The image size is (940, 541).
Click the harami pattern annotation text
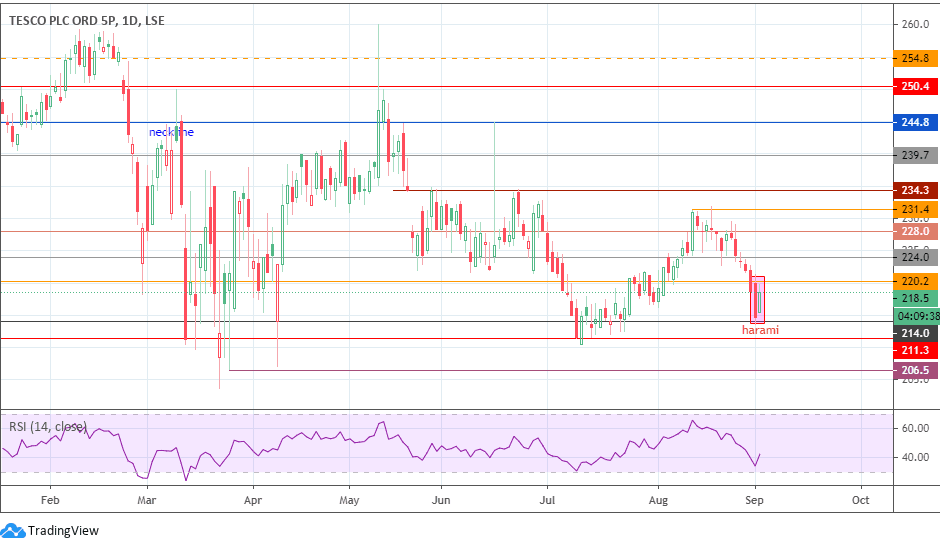click(760, 330)
